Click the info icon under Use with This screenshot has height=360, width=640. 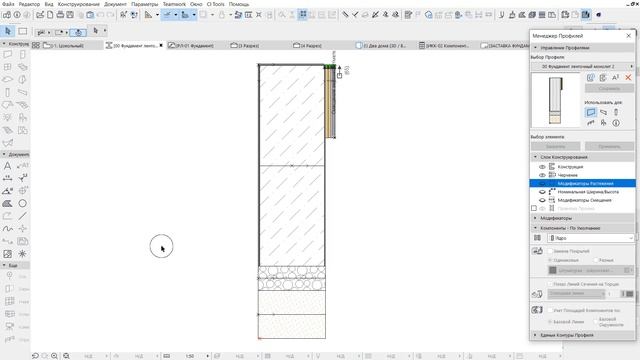616,122
